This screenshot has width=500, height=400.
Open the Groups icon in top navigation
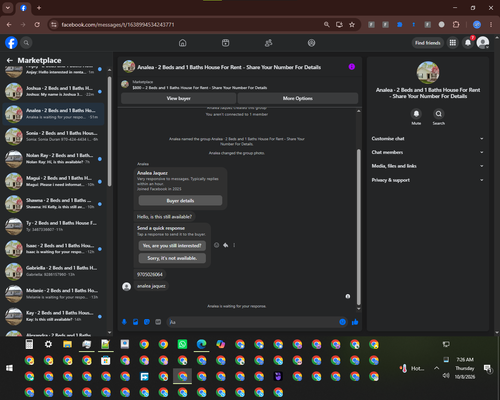click(x=311, y=43)
